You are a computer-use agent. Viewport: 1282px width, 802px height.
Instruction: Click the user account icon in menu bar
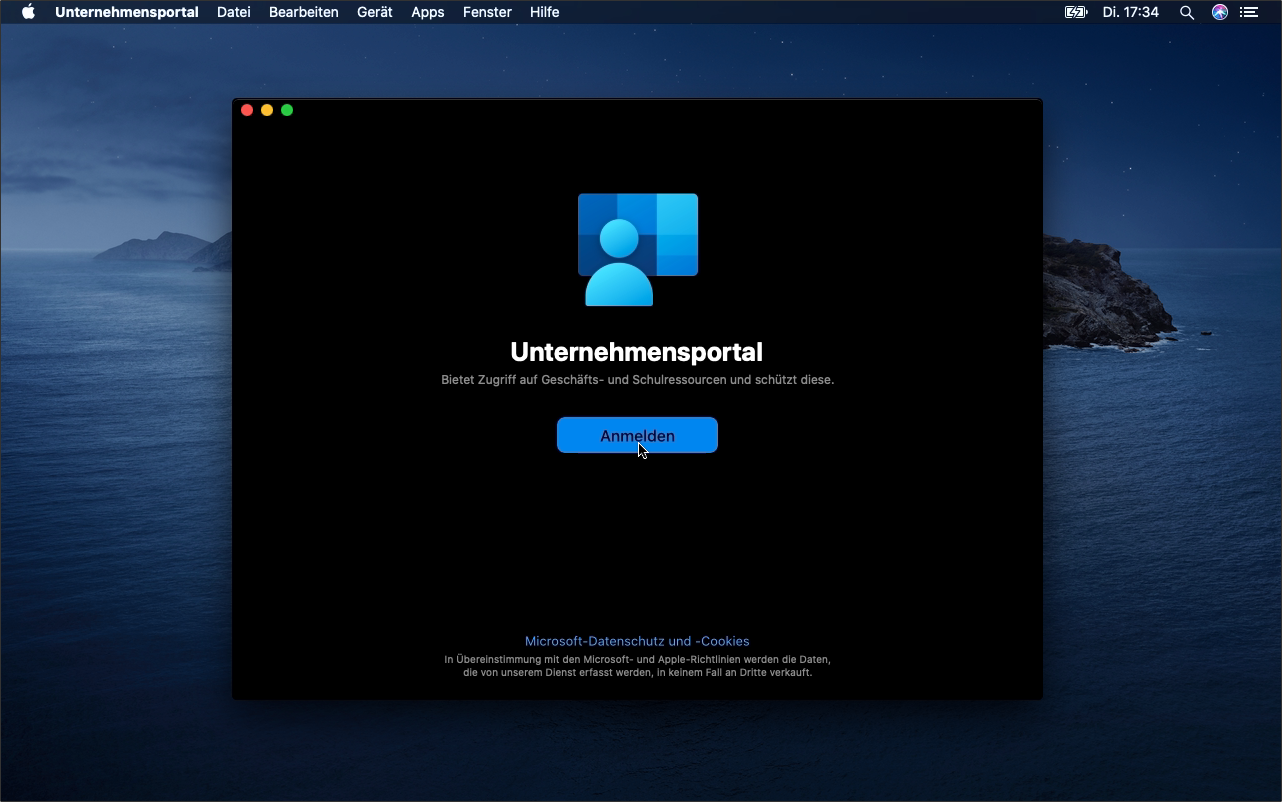tap(1219, 12)
